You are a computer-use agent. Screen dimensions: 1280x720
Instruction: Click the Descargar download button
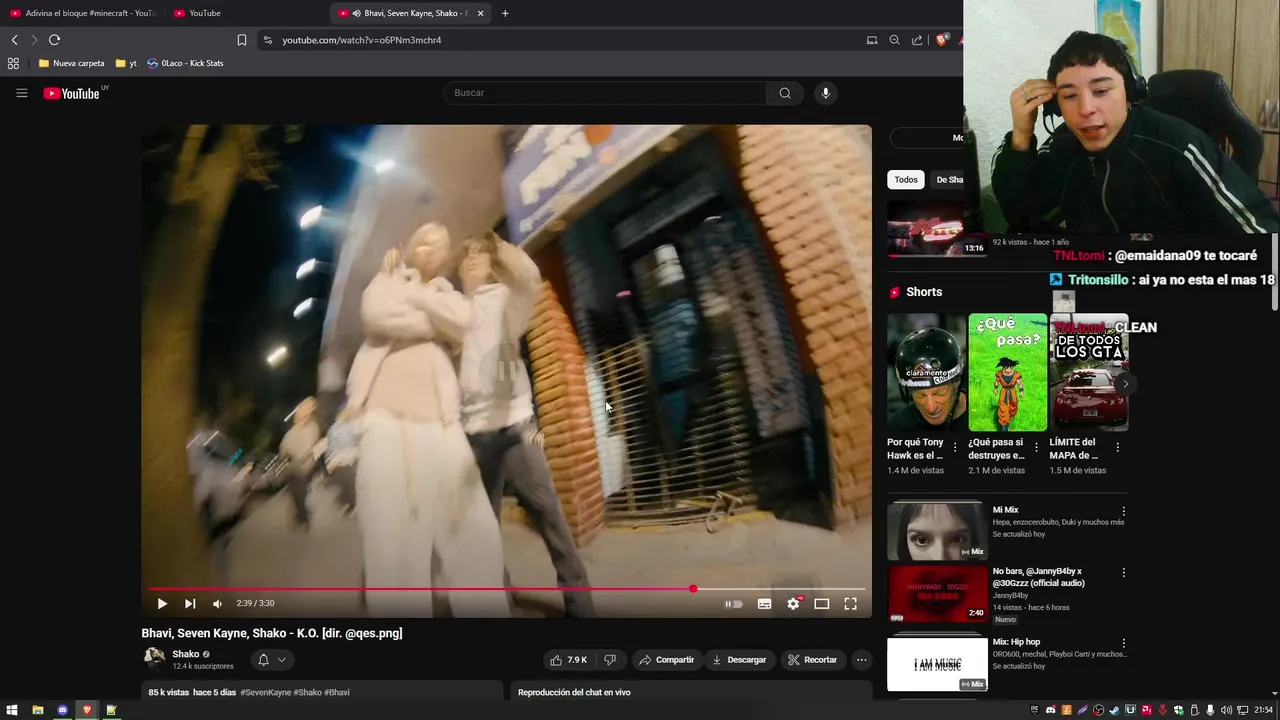(x=739, y=660)
